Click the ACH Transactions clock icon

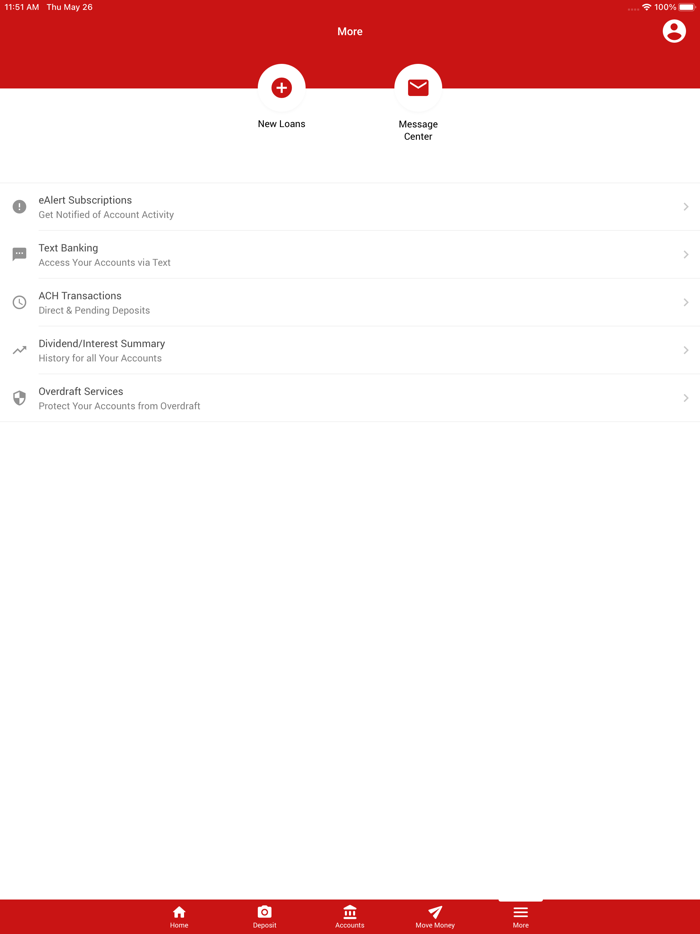click(x=19, y=302)
